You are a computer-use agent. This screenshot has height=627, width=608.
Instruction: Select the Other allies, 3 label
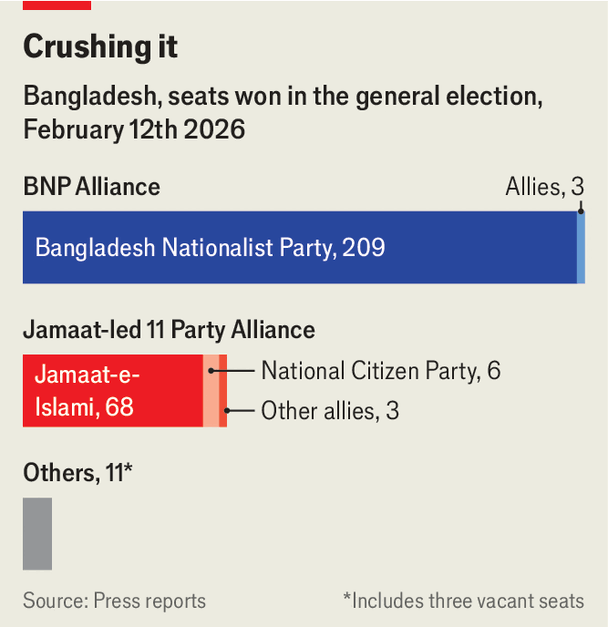tap(330, 411)
